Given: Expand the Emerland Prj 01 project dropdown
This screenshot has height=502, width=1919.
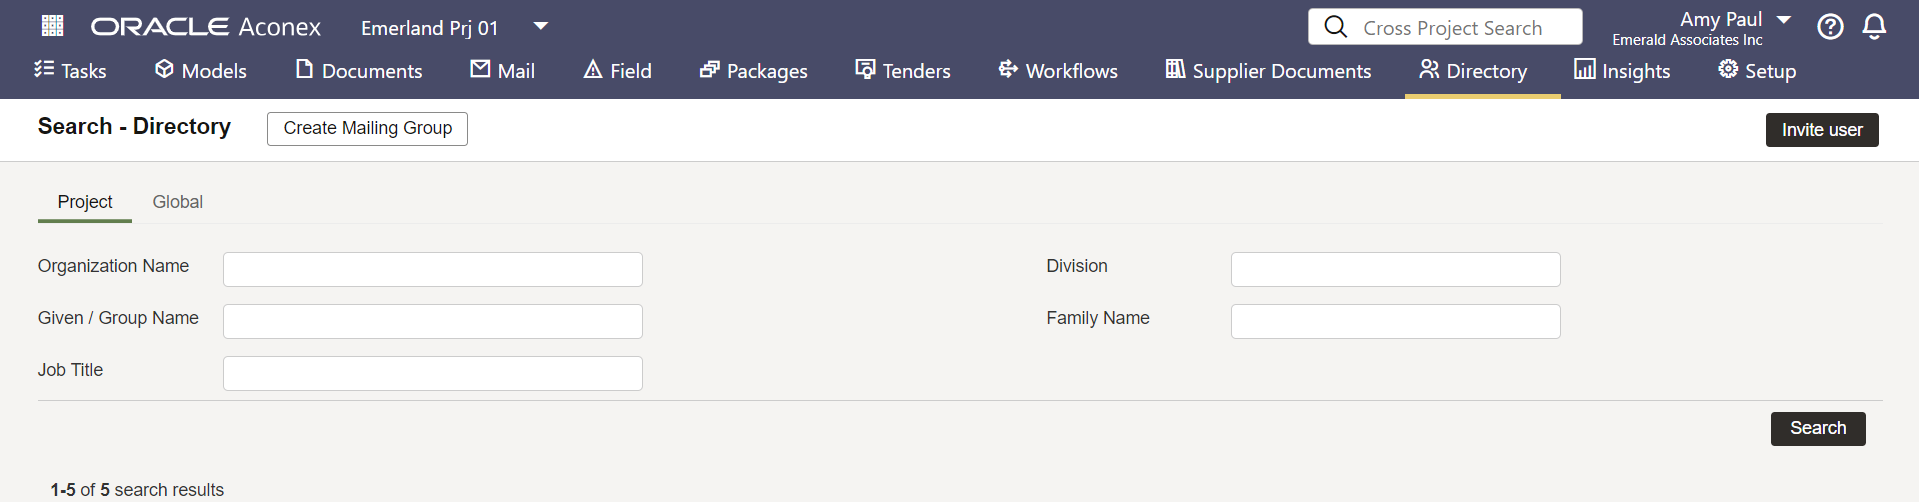Looking at the screenshot, I should 540,27.
